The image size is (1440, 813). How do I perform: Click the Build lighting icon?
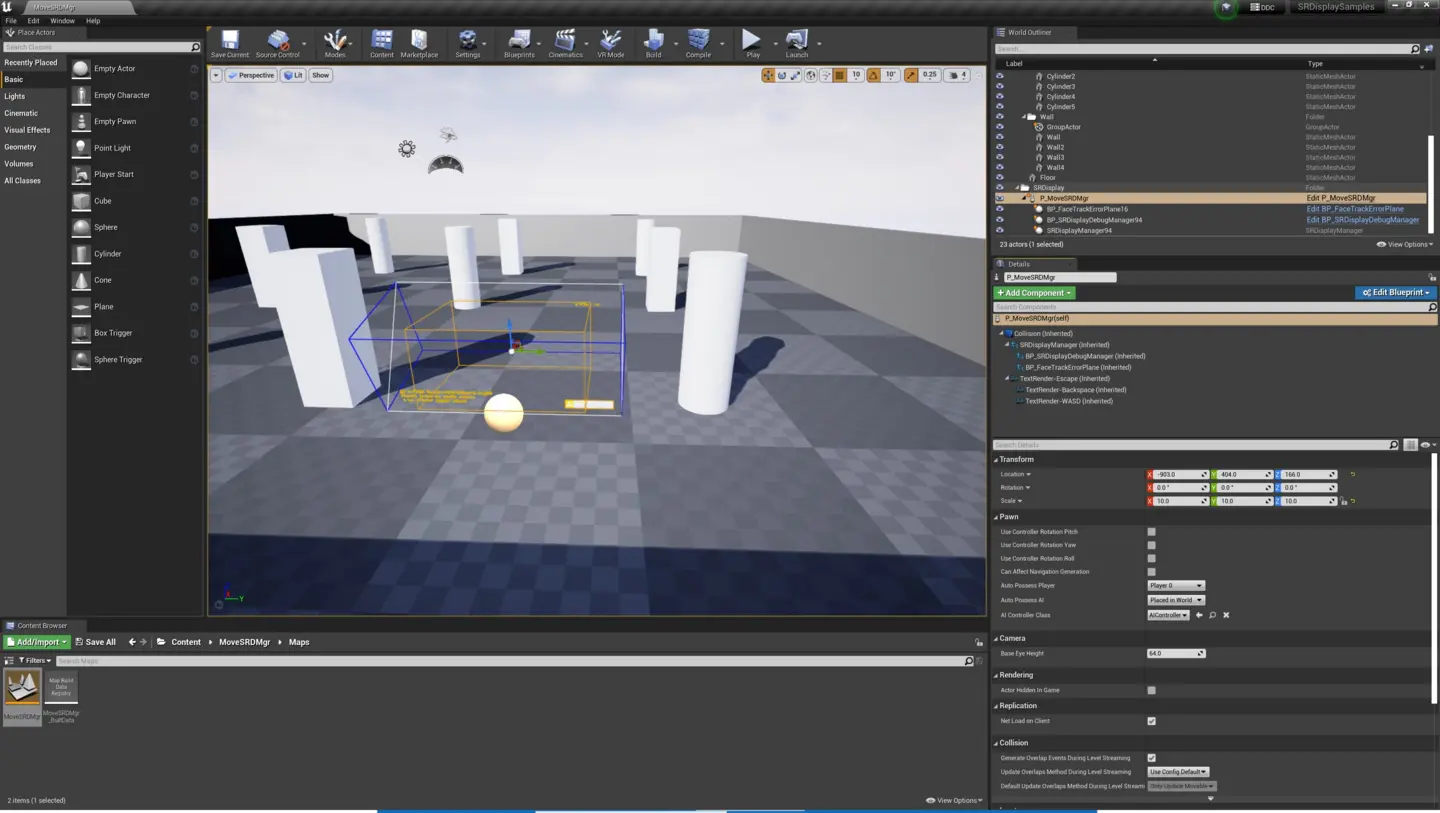(x=653, y=42)
